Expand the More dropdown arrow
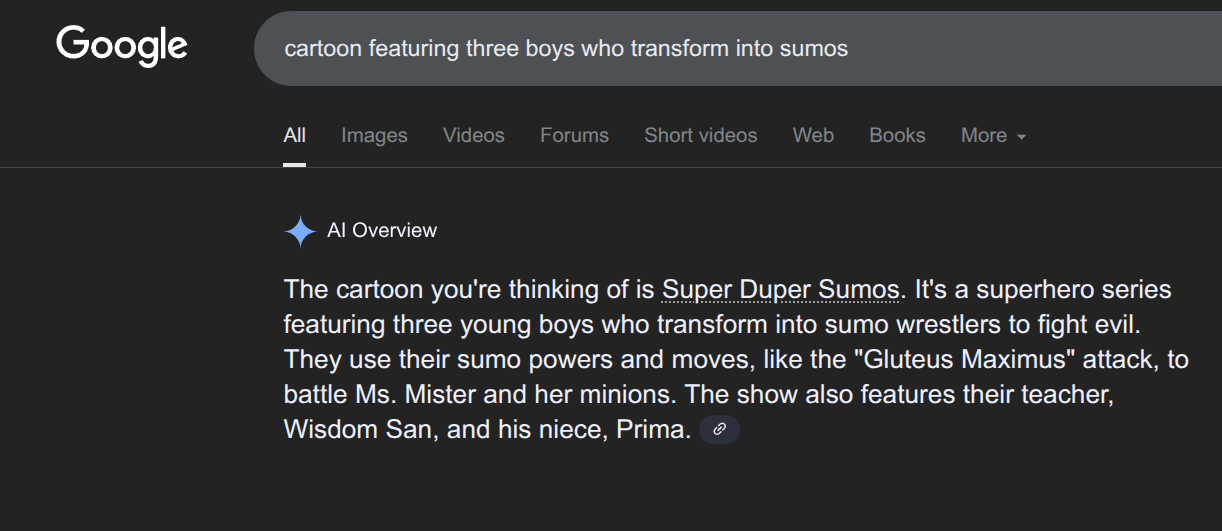This screenshot has width=1222, height=531. pos(1021,136)
